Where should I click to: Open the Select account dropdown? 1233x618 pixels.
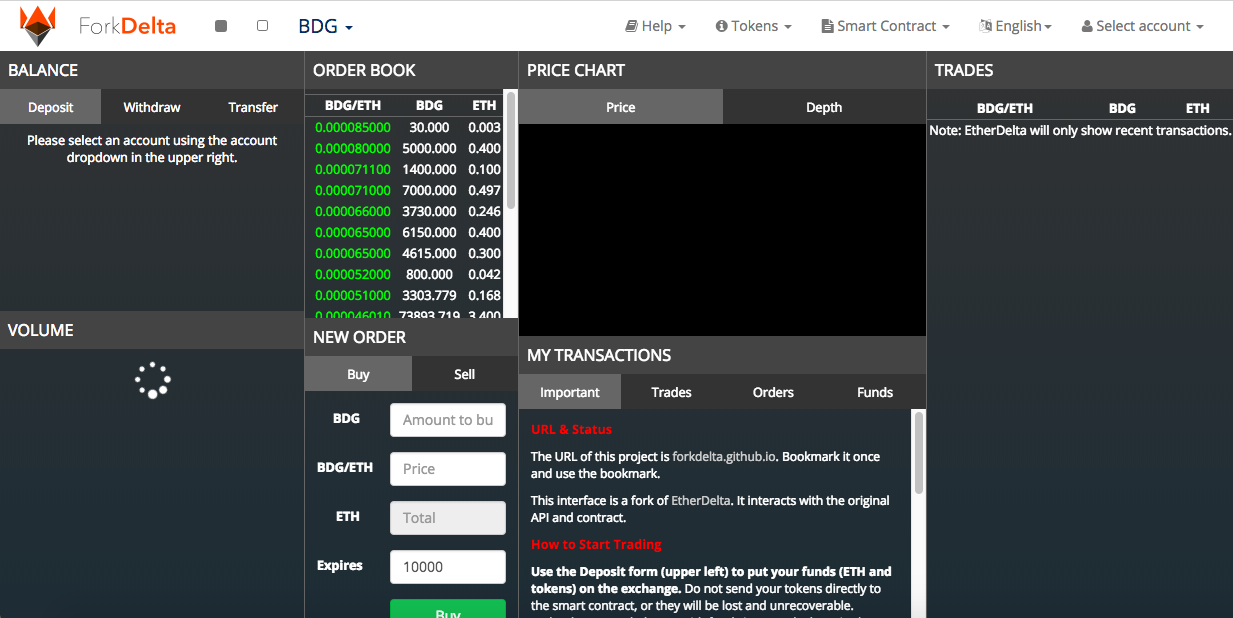point(1142,26)
